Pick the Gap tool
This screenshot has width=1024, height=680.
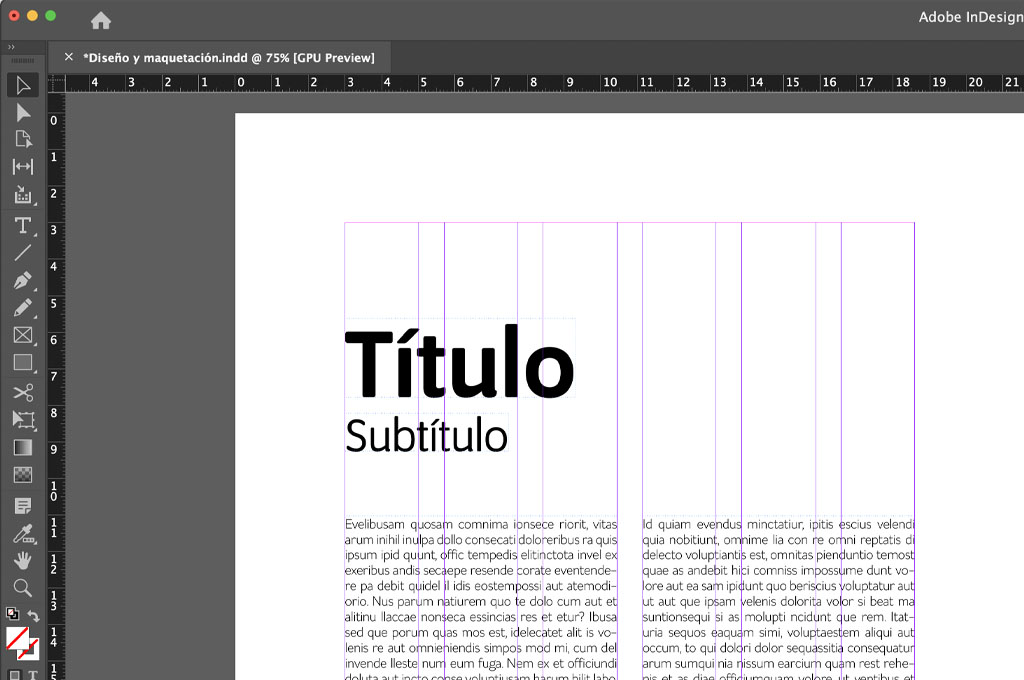pos(23,167)
